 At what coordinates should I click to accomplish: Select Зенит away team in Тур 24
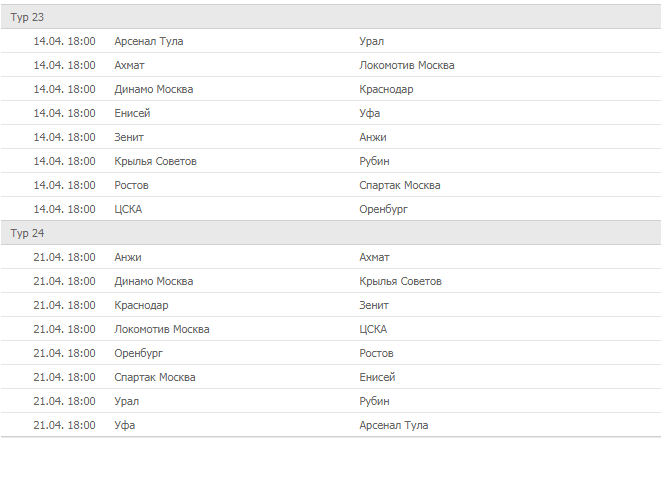coord(374,305)
